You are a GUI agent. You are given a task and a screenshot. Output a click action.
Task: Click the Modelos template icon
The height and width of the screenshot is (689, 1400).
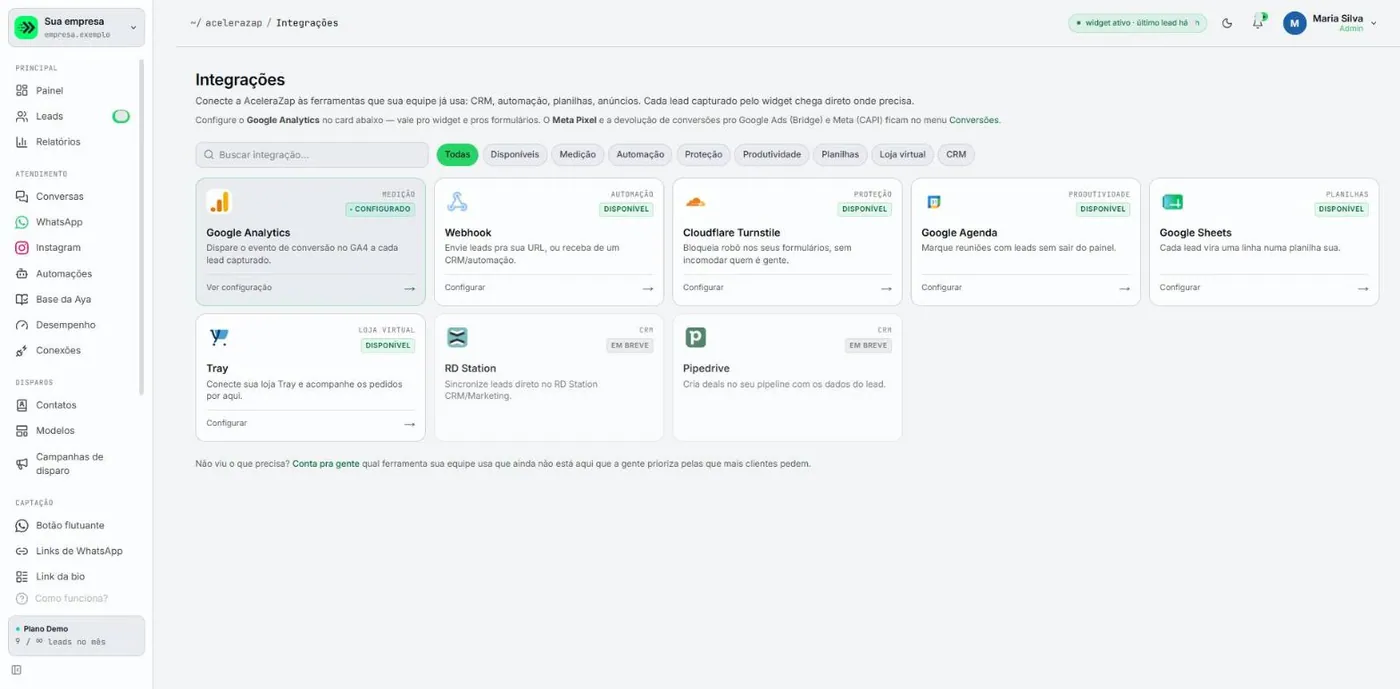point(22,431)
